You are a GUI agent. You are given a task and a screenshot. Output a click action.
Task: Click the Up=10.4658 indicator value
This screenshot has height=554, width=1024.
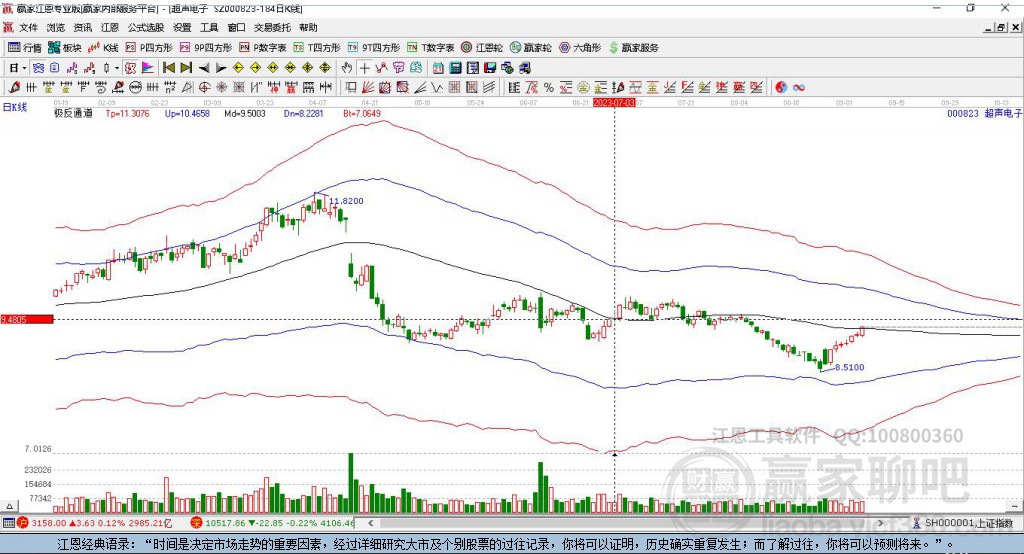pos(187,113)
